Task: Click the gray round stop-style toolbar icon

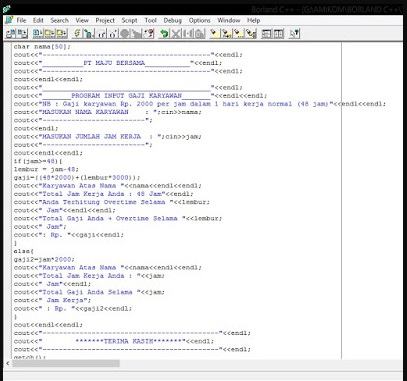Action: click(124, 33)
